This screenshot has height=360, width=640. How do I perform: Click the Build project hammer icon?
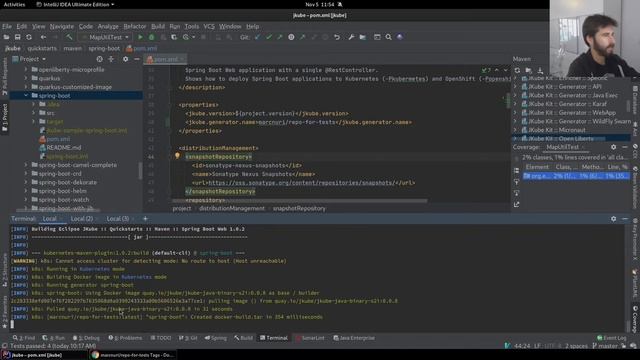pos(69,37)
